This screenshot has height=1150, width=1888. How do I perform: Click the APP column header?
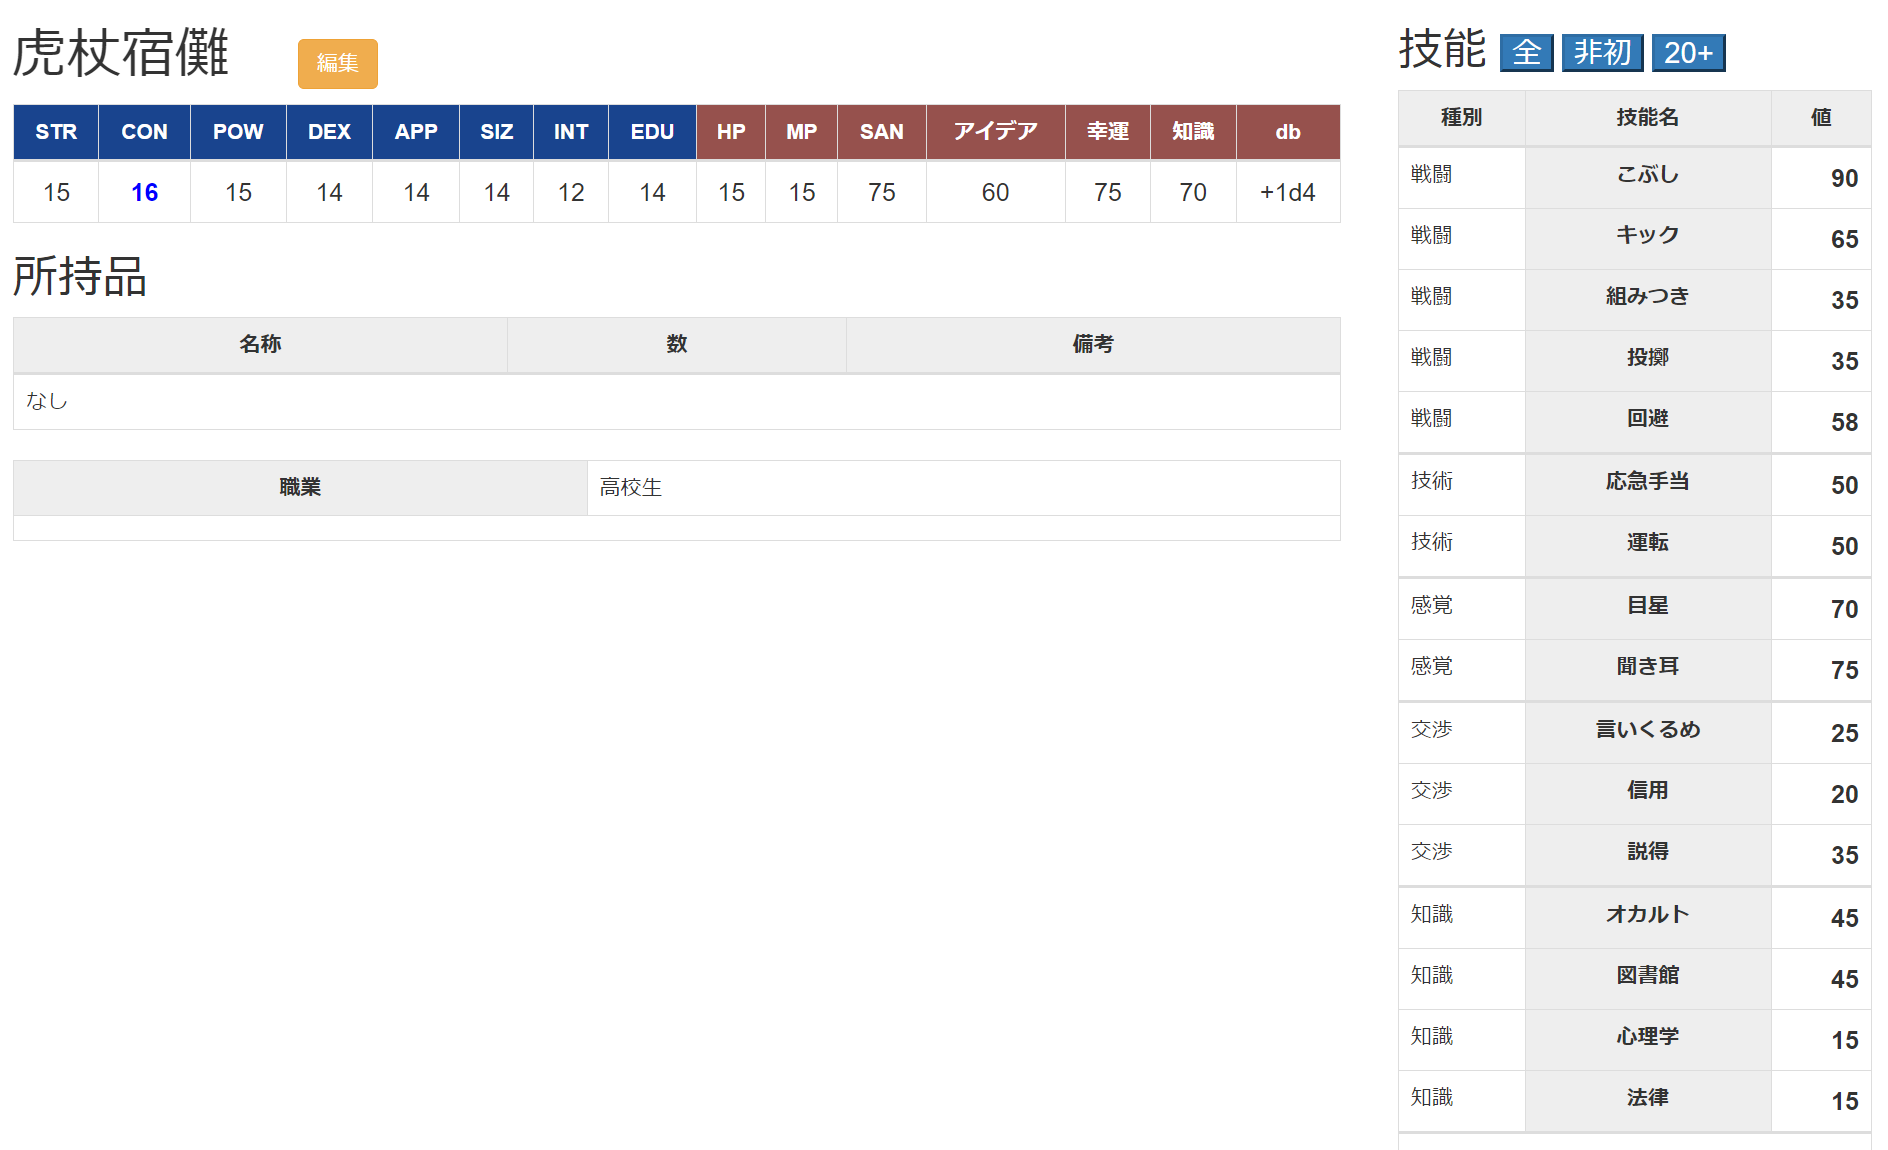pyautogui.click(x=416, y=132)
